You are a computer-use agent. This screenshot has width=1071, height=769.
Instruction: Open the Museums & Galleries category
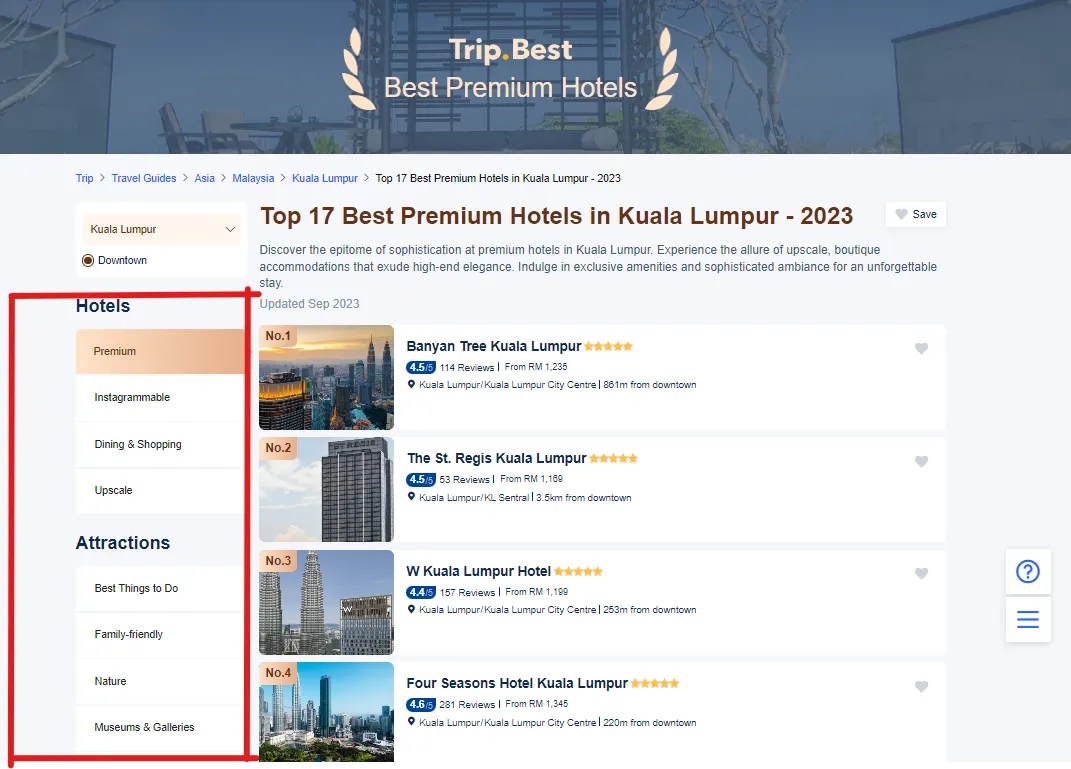[x=144, y=727]
